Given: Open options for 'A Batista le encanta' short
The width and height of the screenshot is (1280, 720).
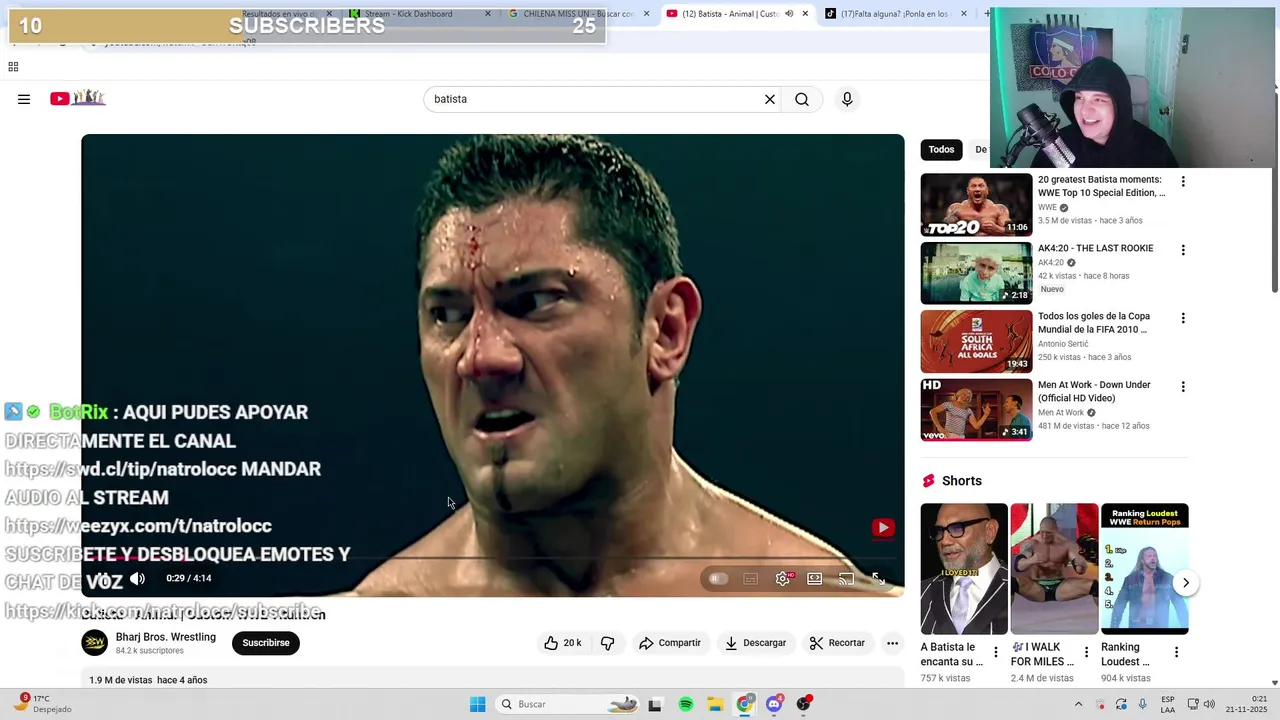Looking at the screenshot, I should [995, 652].
